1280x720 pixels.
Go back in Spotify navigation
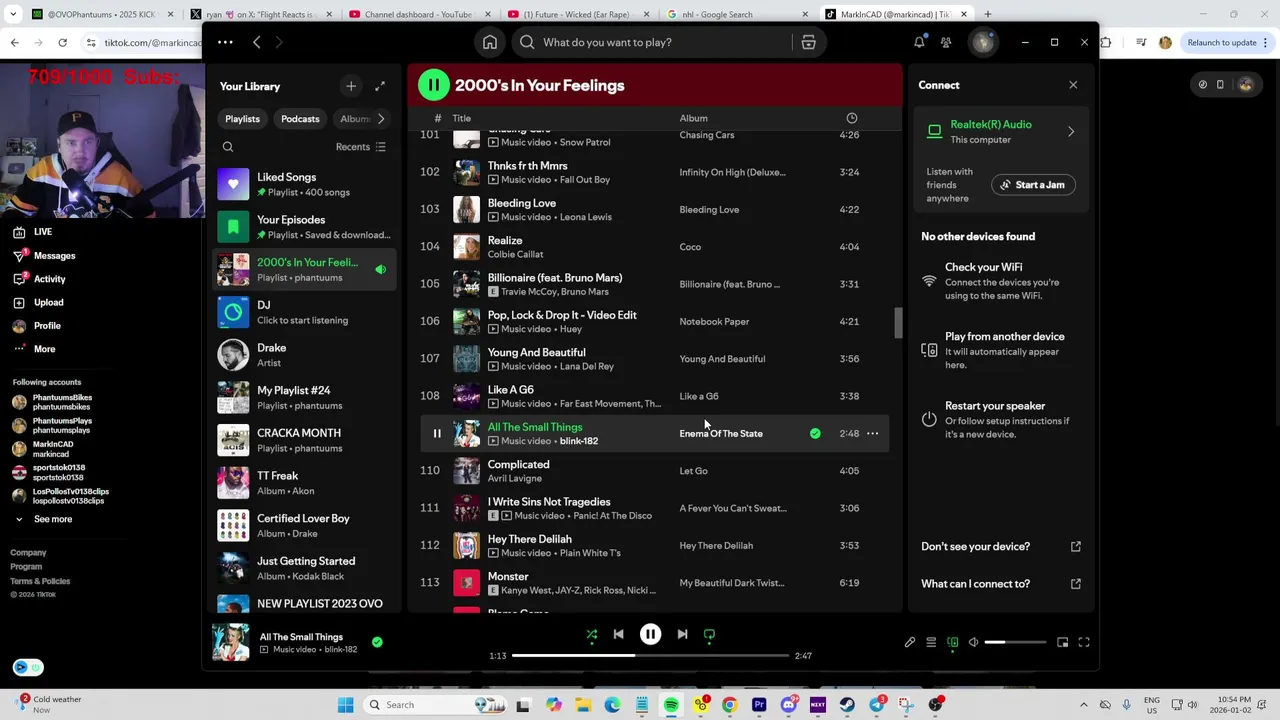pos(257,42)
